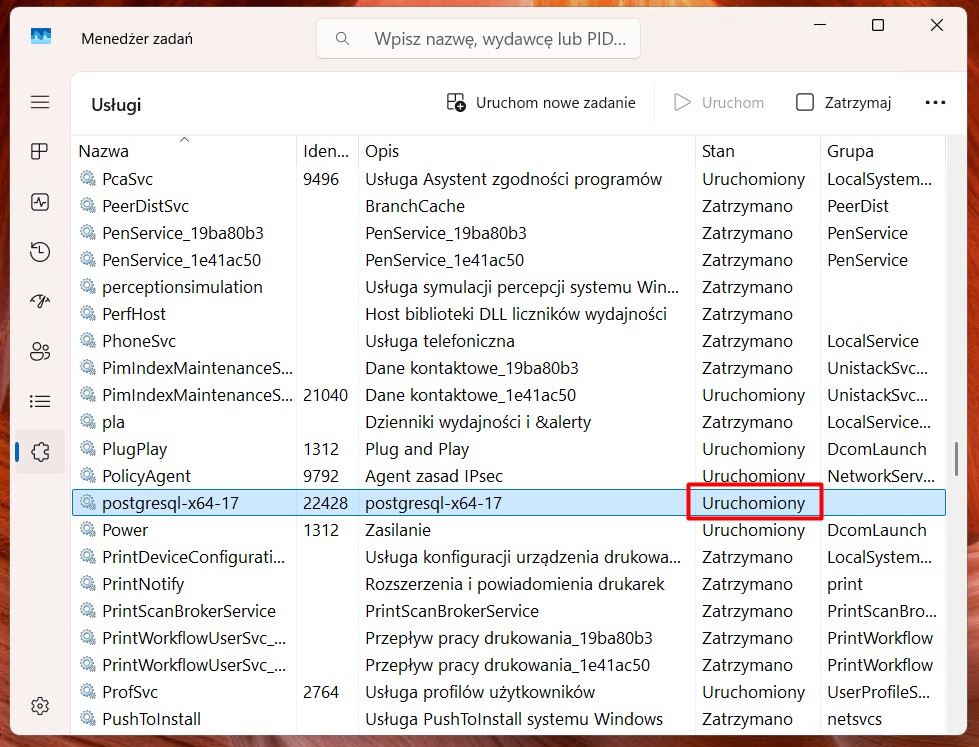Open the Users page in sidebar
This screenshot has width=979, height=747.
(x=40, y=352)
